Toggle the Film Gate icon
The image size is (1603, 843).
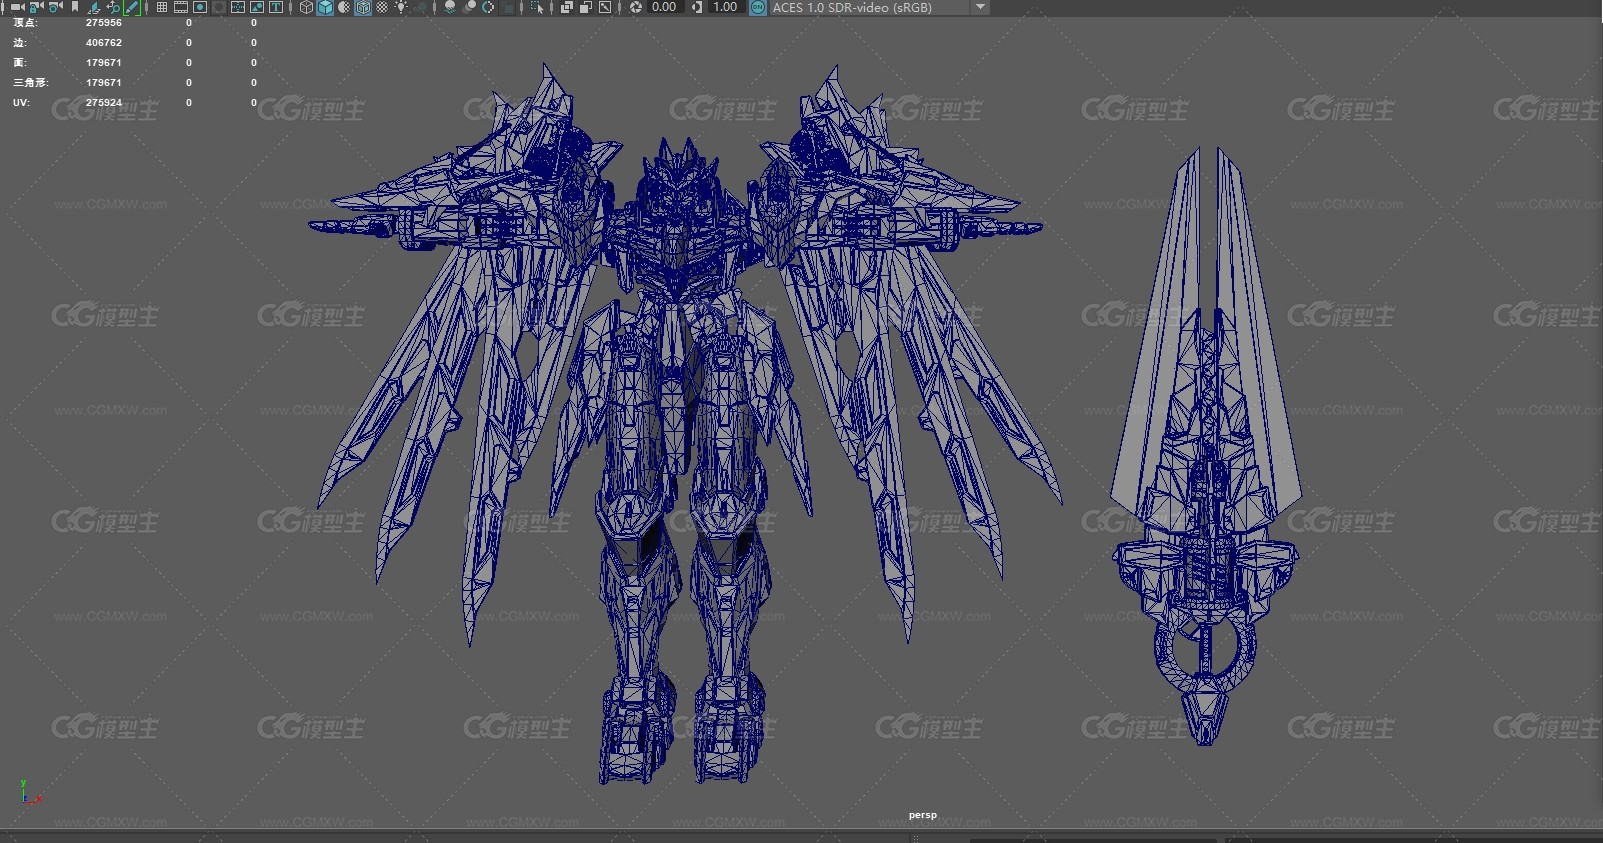[x=181, y=7]
